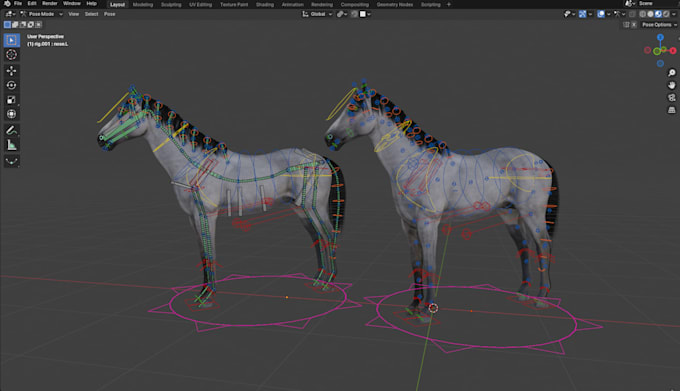
Task: Switch to rendered viewport shading
Action: (x=667, y=14)
